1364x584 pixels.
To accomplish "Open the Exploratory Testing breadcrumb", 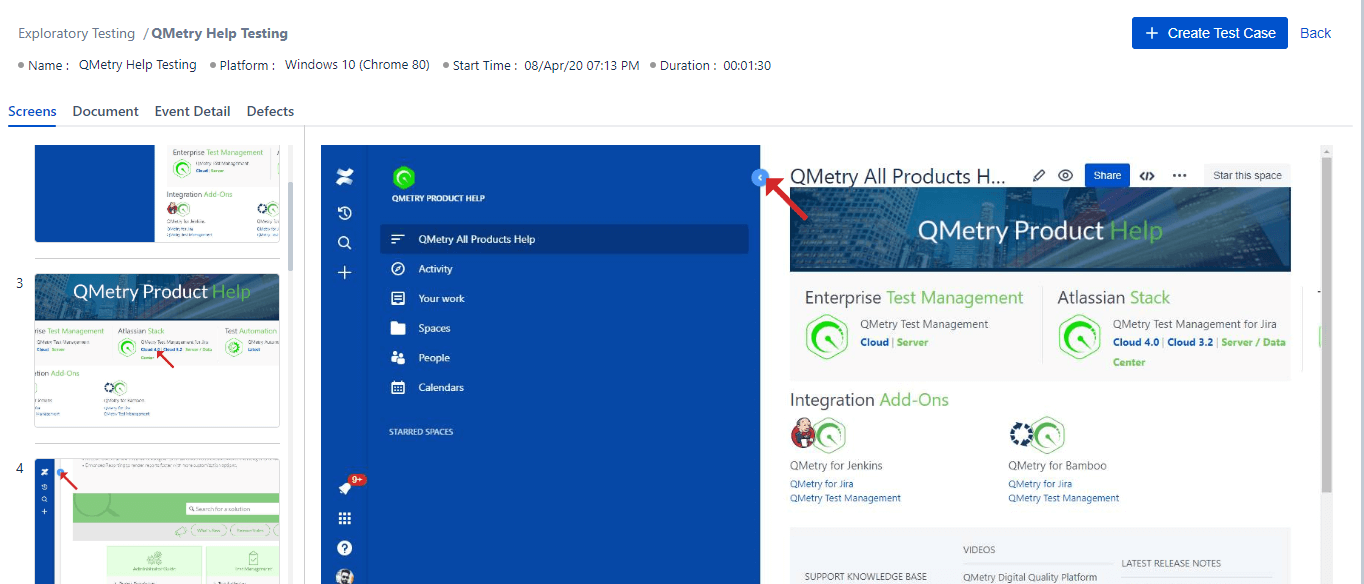I will click(x=76, y=33).
